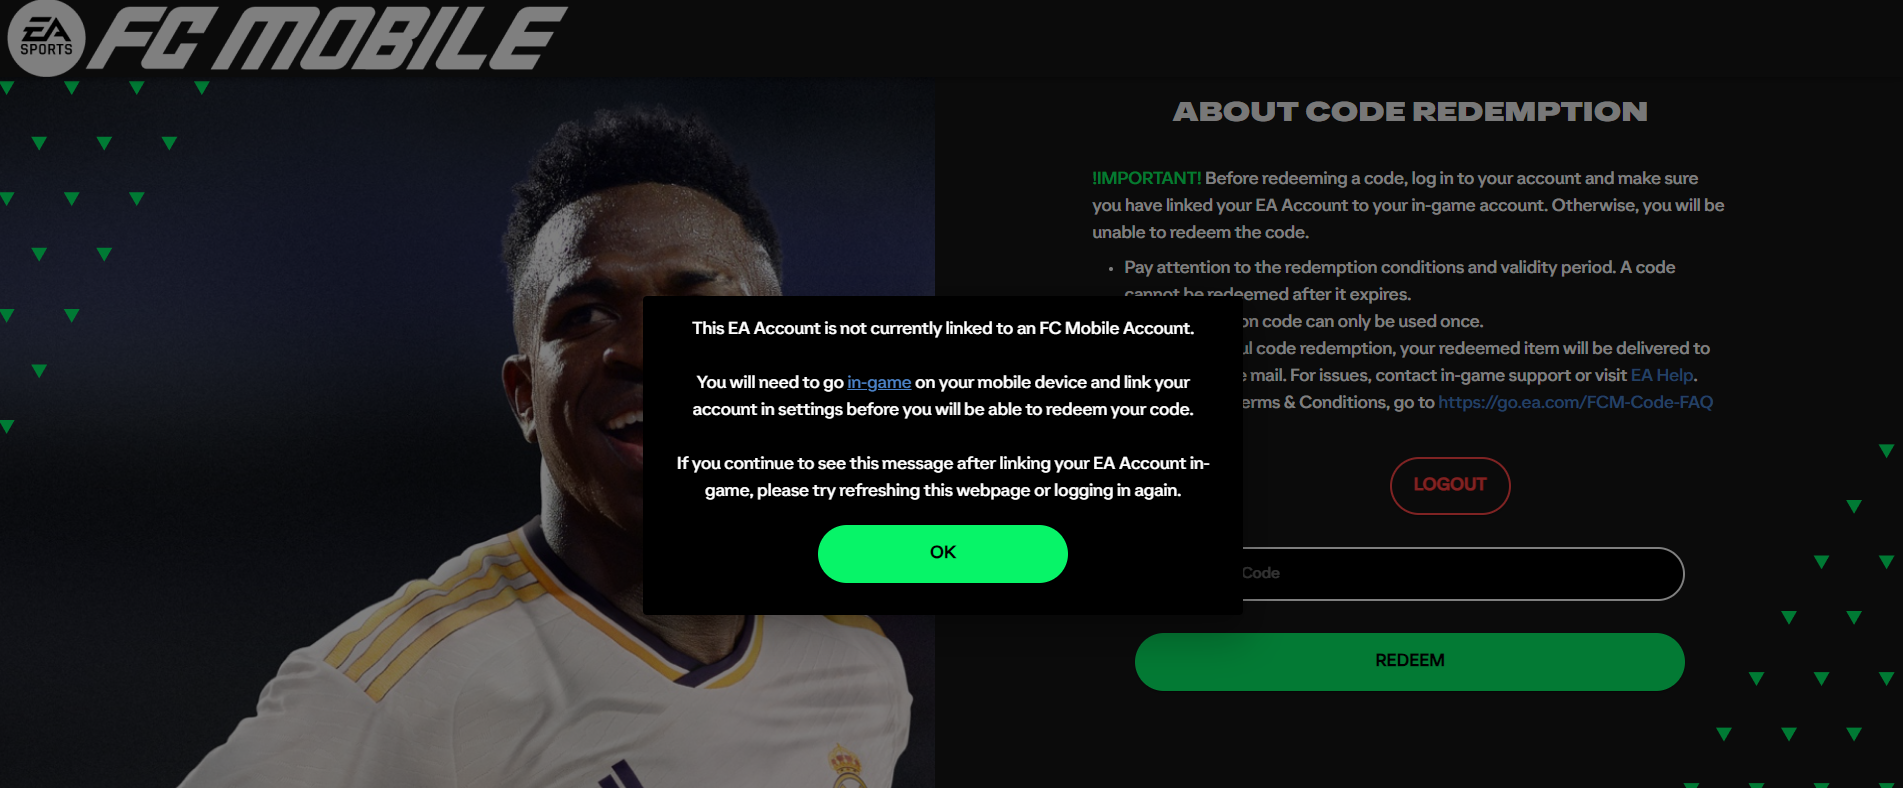The height and width of the screenshot is (788, 1903).
Task: Click the 'unable to redeem the code' sentence
Action: click(1200, 232)
